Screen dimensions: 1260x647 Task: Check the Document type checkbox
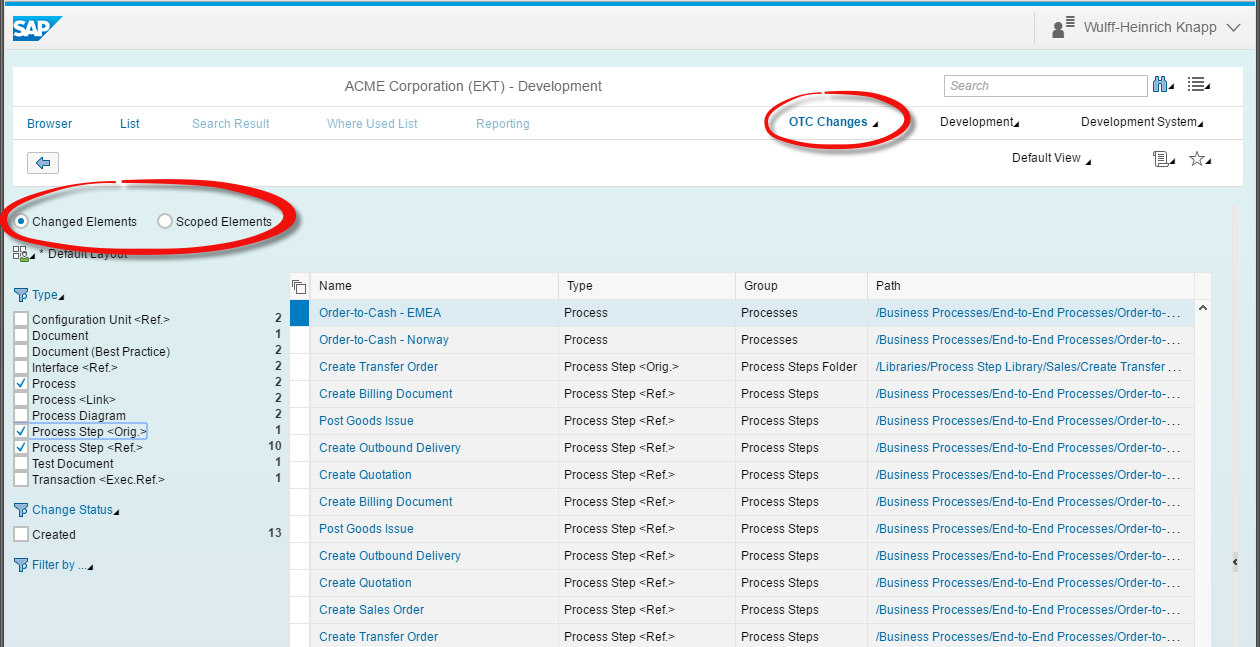(x=21, y=335)
